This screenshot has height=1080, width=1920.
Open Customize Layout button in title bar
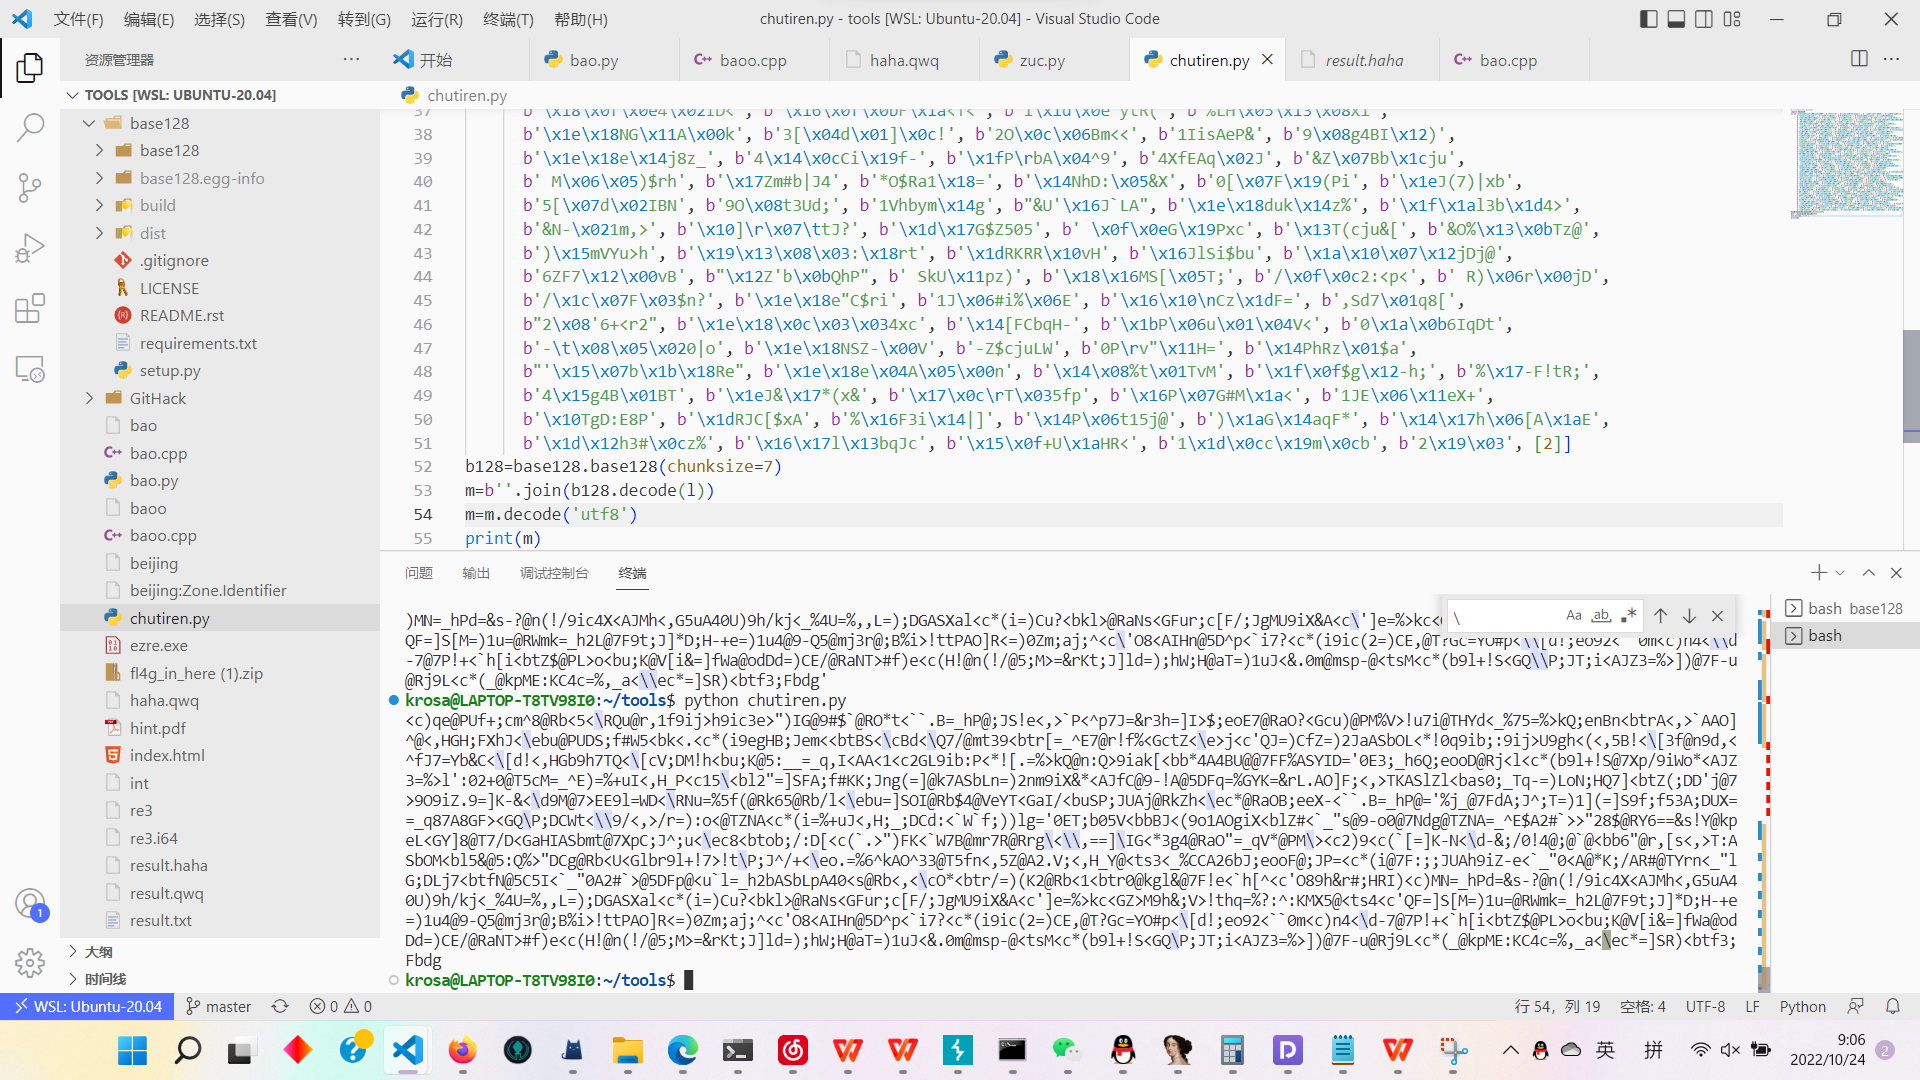pyautogui.click(x=1732, y=19)
